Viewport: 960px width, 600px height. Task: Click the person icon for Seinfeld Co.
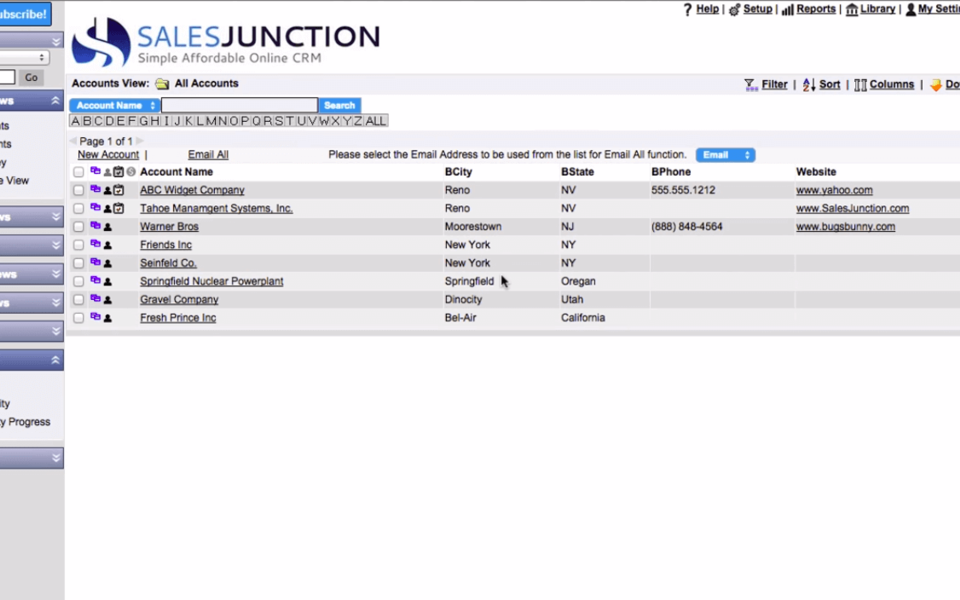108,264
